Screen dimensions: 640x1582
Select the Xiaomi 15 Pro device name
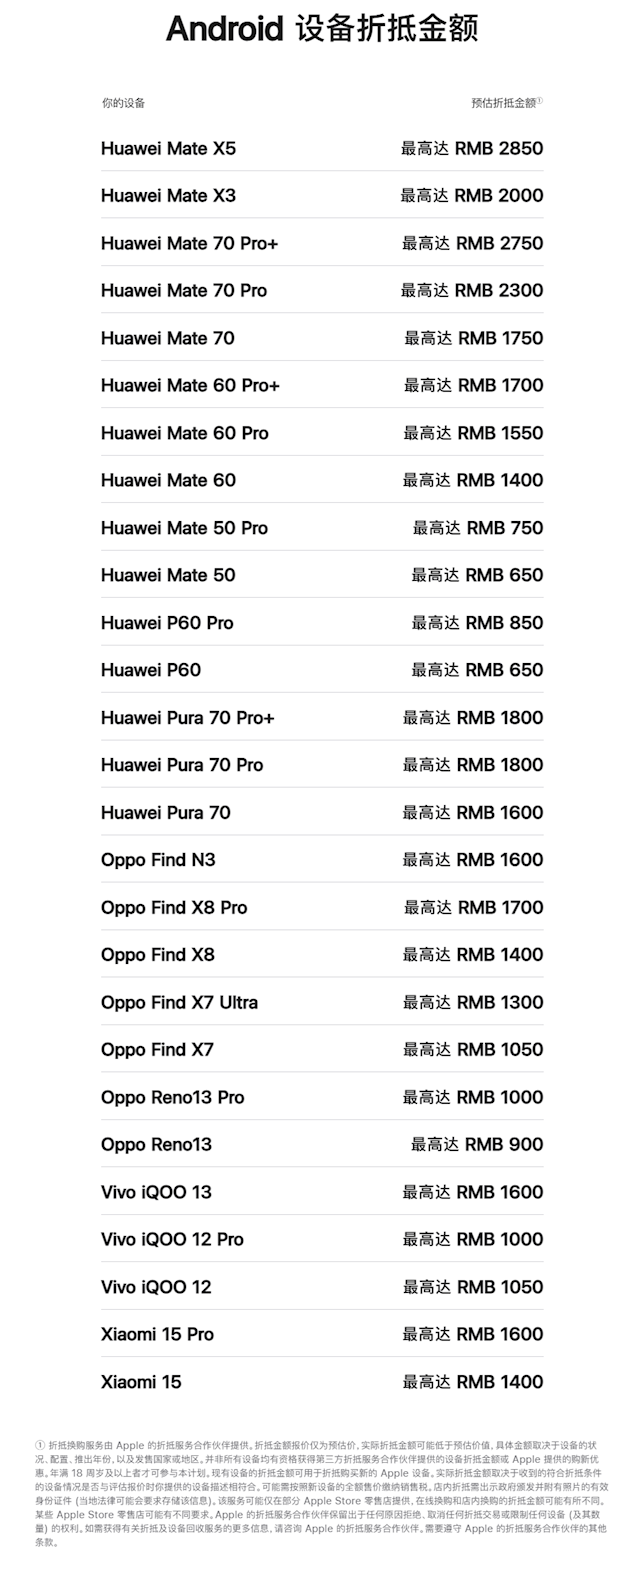[x=157, y=1334]
